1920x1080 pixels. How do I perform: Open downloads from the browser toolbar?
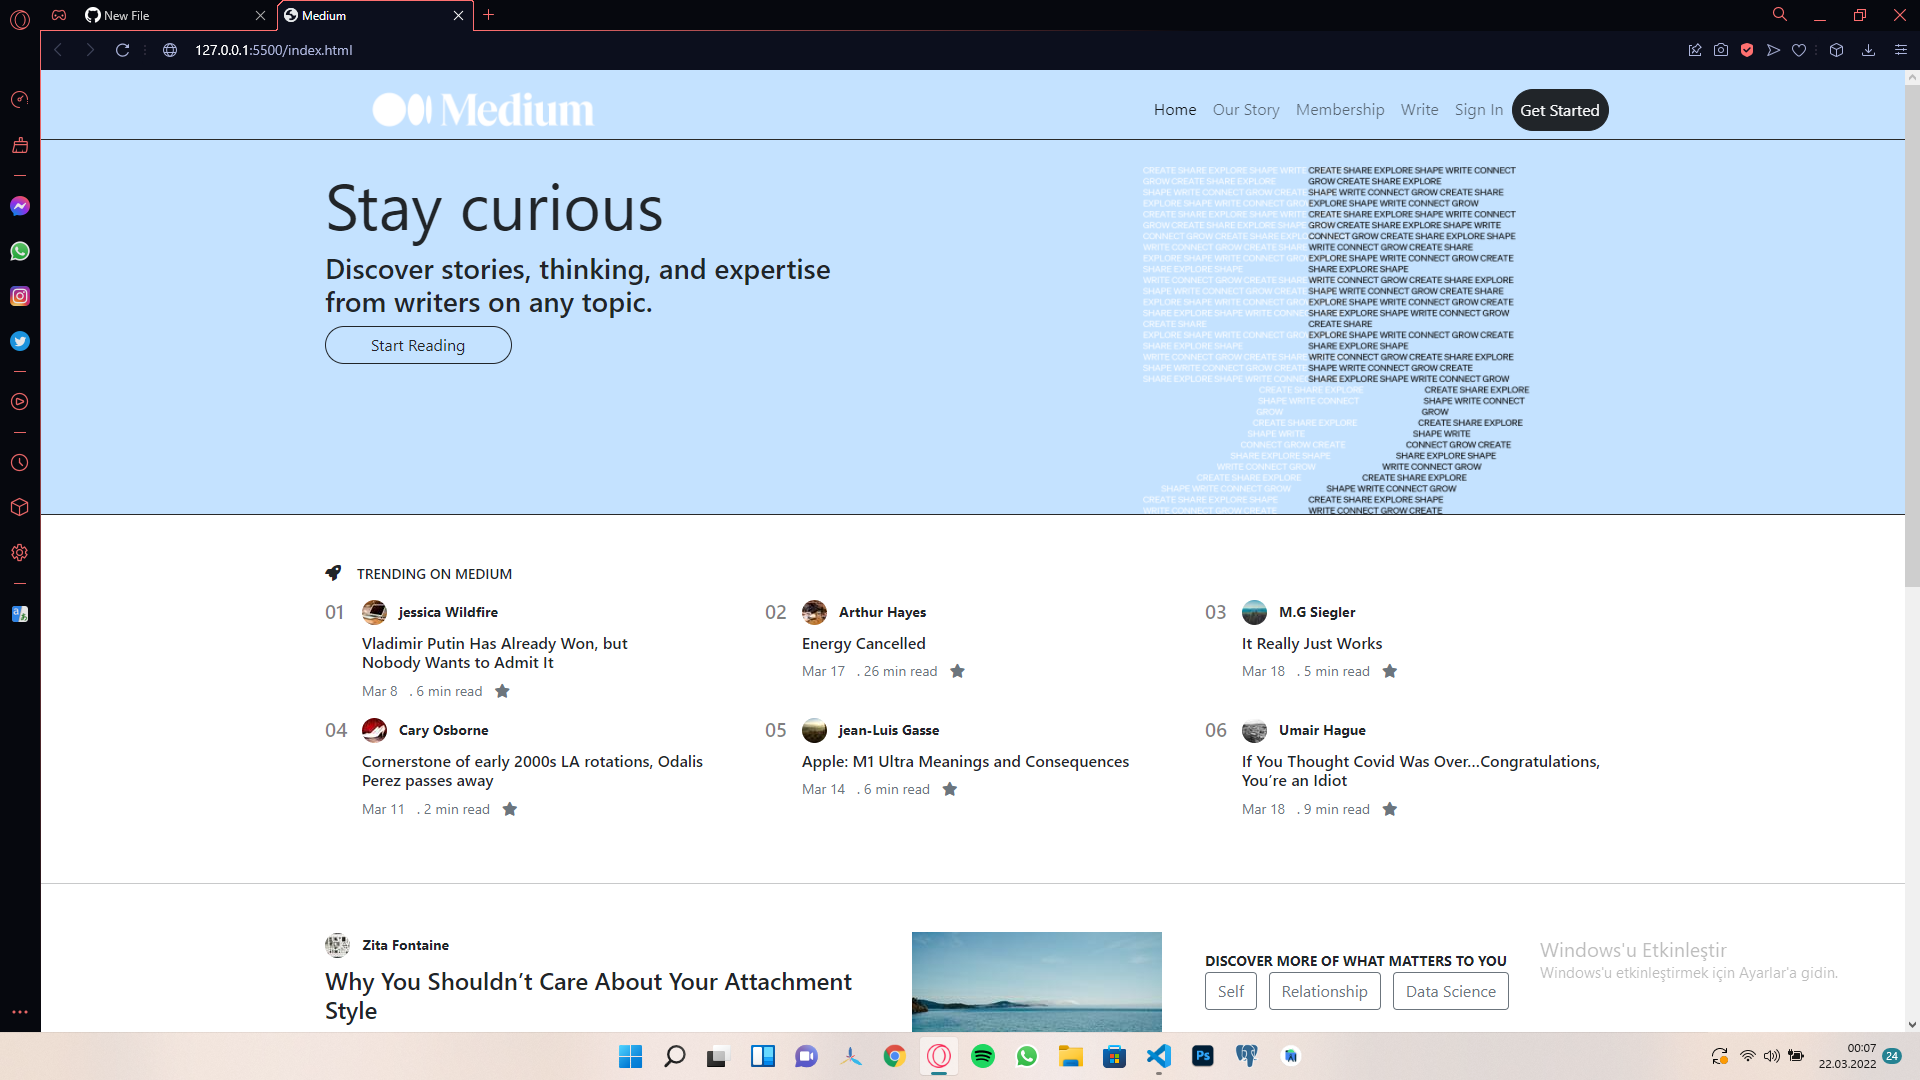click(x=1869, y=50)
